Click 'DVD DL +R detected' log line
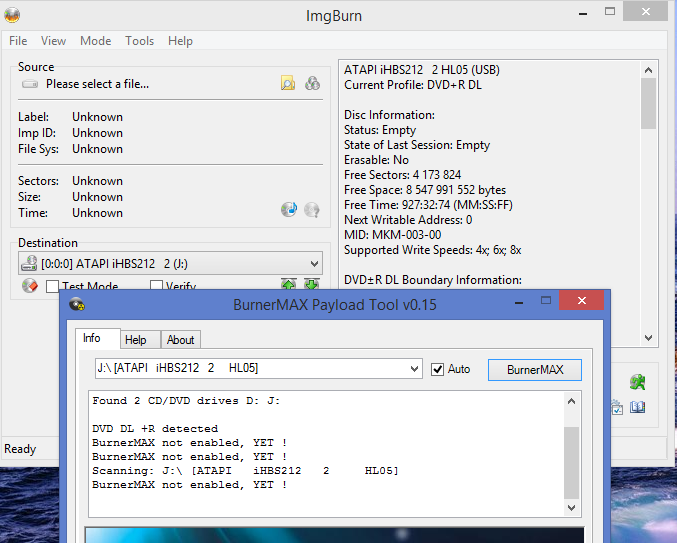The width and height of the screenshot is (677, 543). [155, 429]
